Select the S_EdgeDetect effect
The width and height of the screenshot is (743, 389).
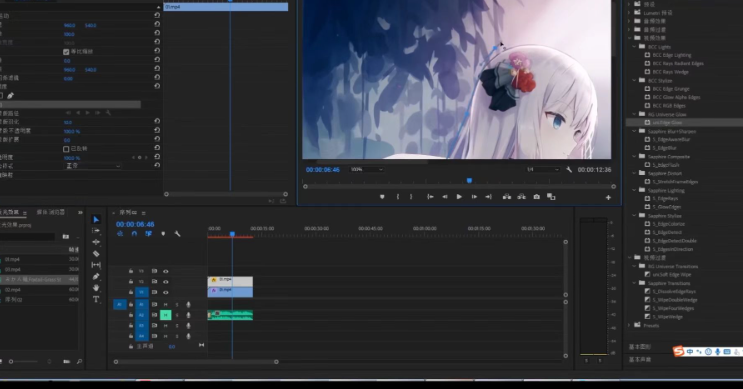(x=667, y=233)
